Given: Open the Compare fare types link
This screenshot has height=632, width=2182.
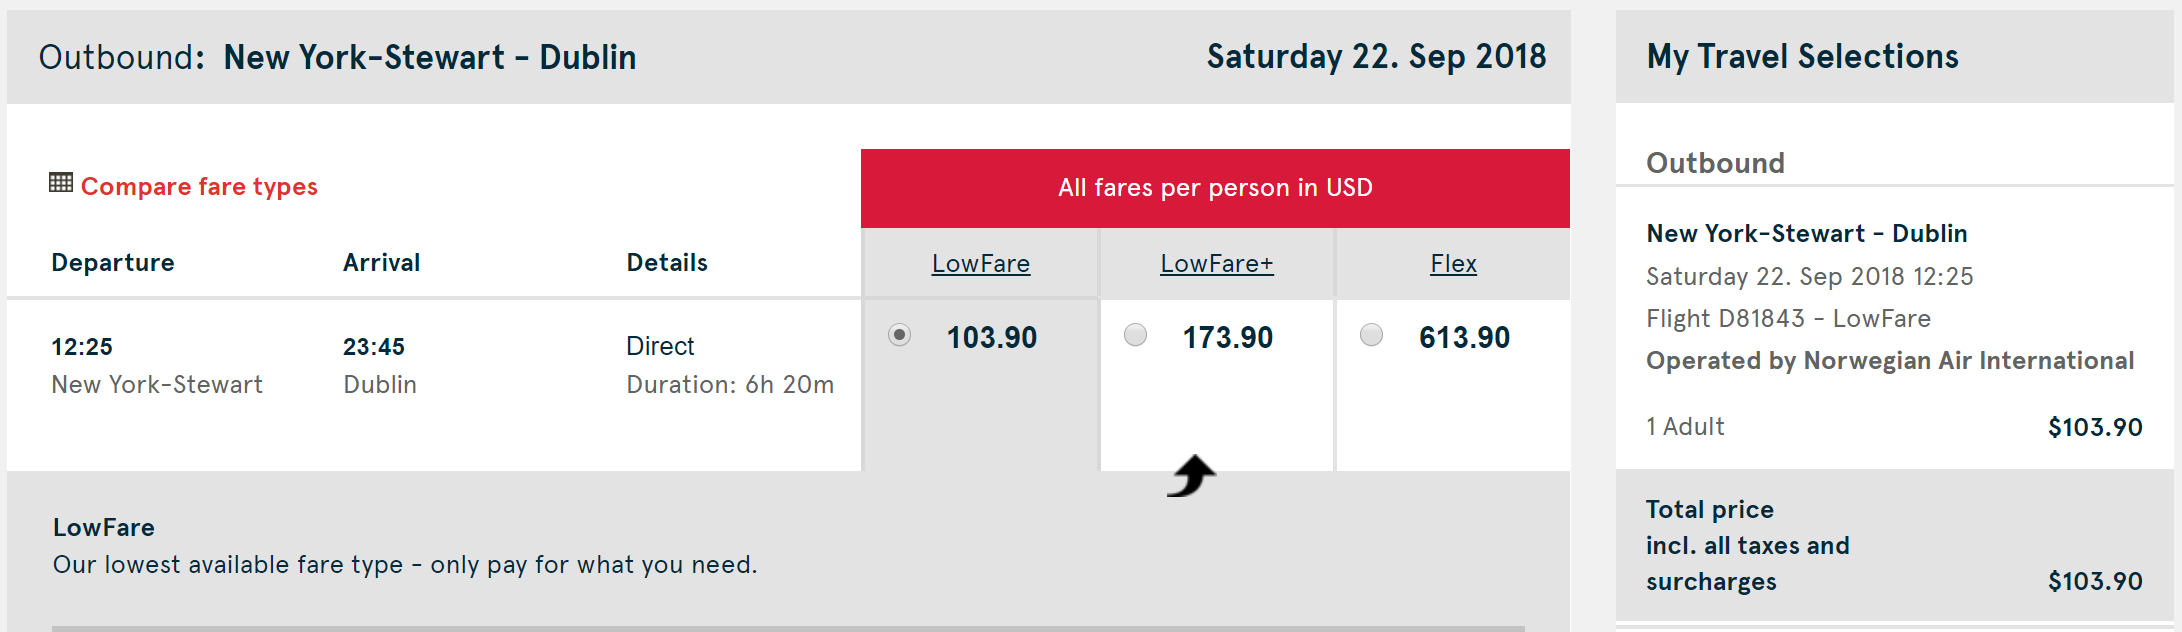Looking at the screenshot, I should 199,187.
